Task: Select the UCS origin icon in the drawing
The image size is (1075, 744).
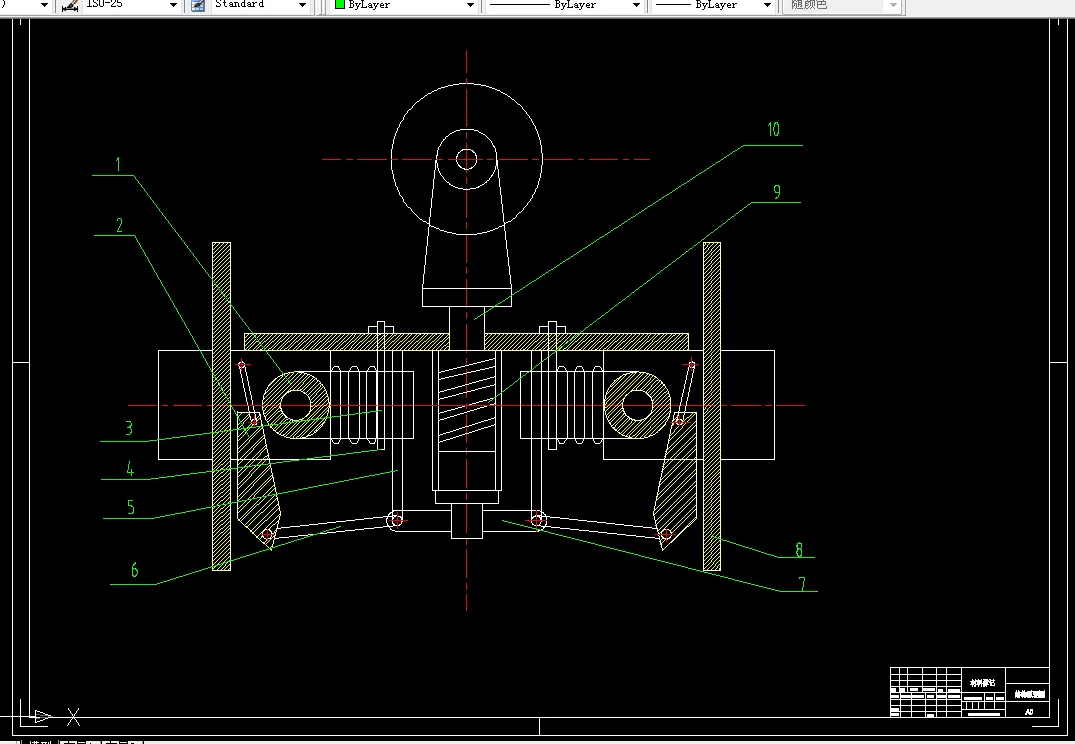Action: tap(40, 716)
